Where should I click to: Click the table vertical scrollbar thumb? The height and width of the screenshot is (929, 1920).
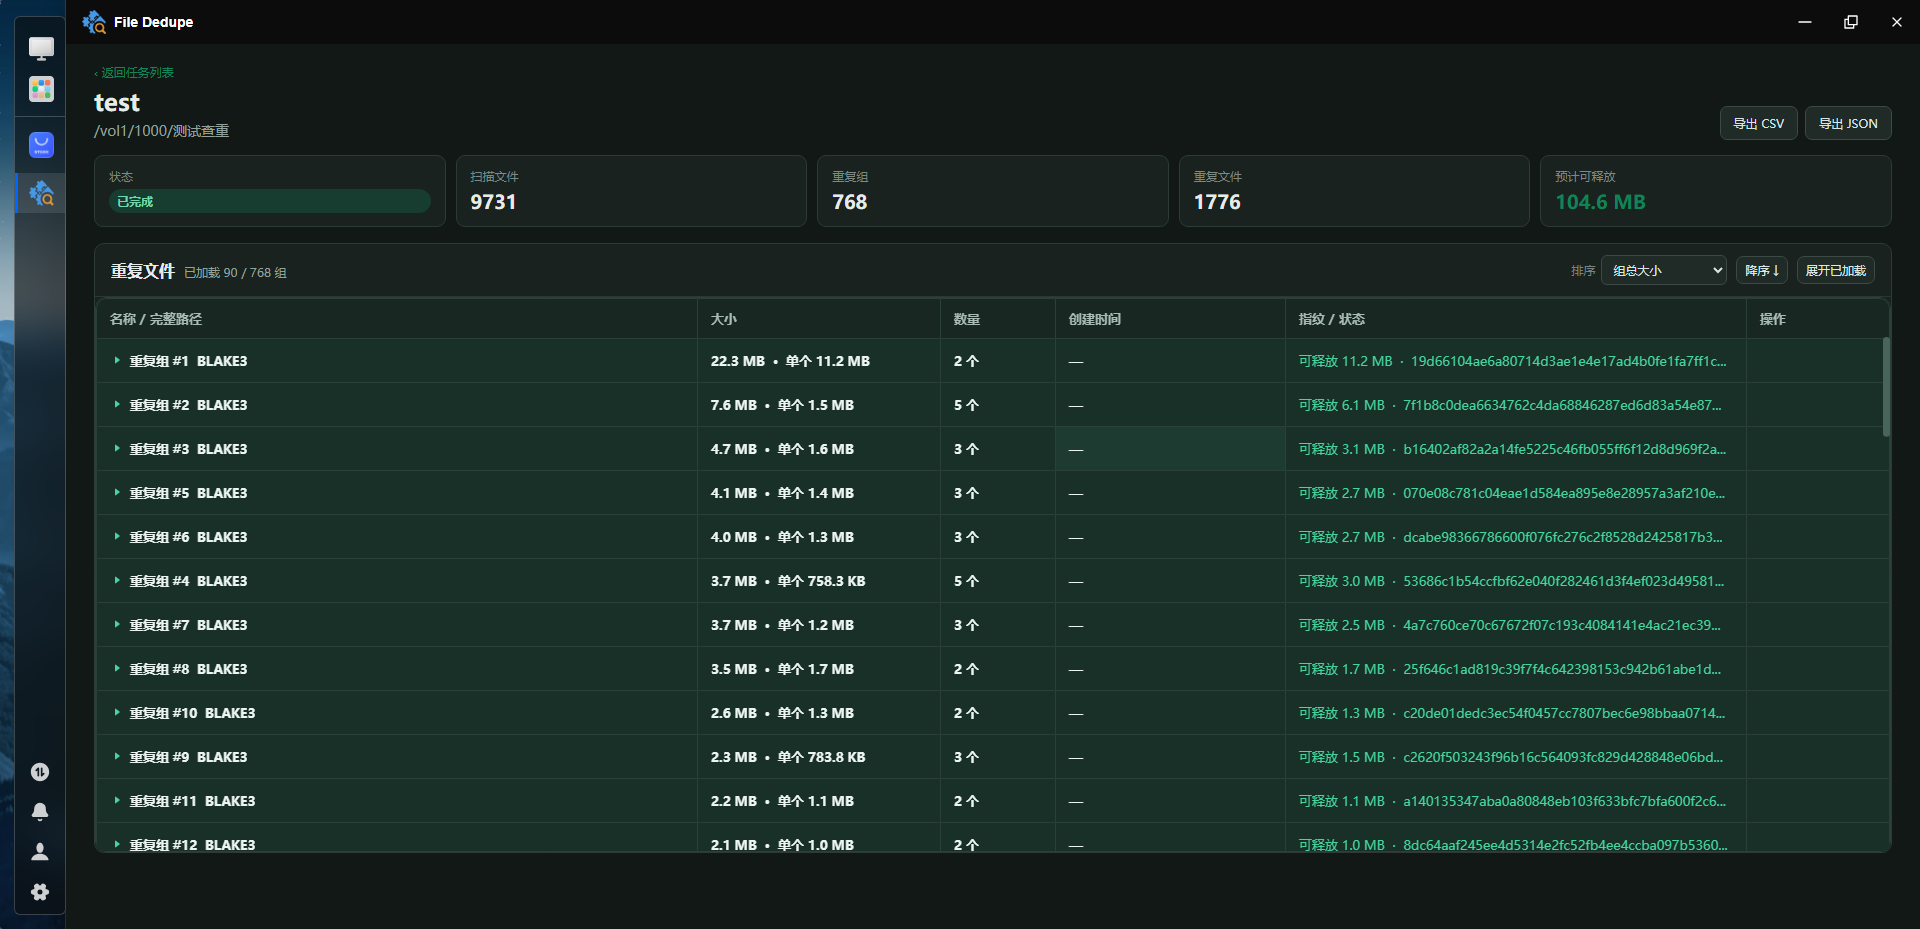point(1886,387)
